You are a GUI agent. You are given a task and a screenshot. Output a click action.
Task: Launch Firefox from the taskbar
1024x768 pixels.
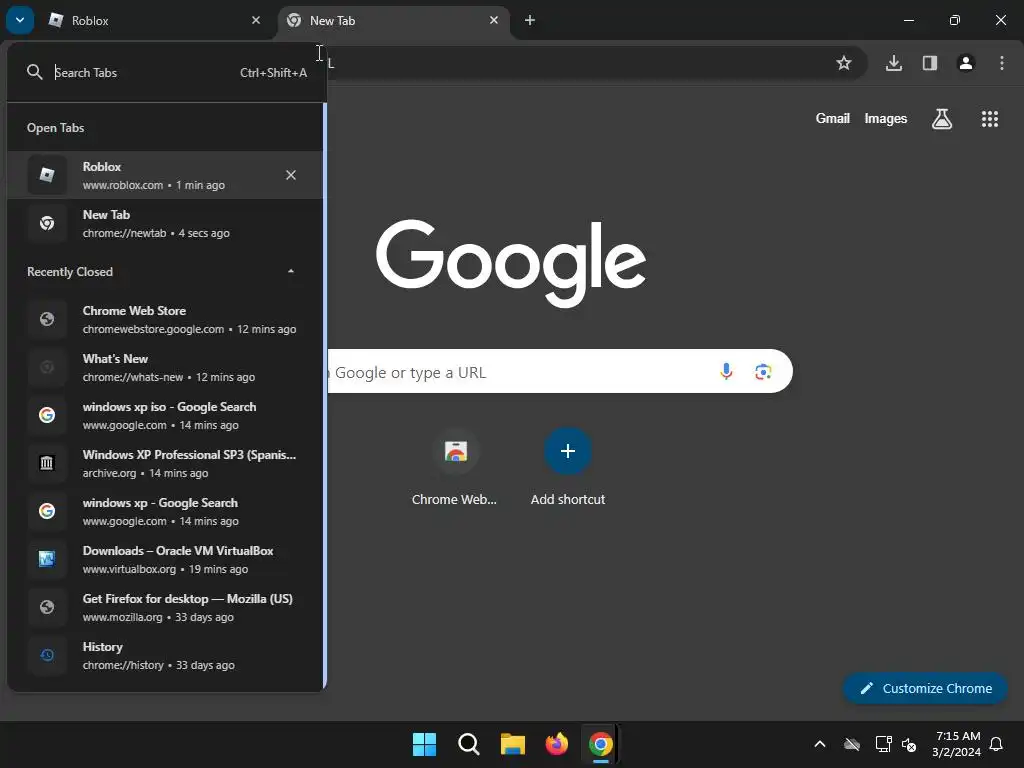coord(556,744)
